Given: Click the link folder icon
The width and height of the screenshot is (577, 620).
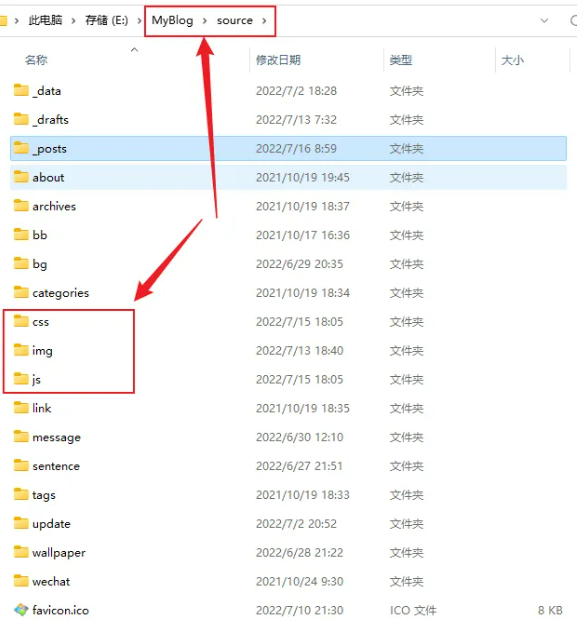Looking at the screenshot, I should (21, 408).
